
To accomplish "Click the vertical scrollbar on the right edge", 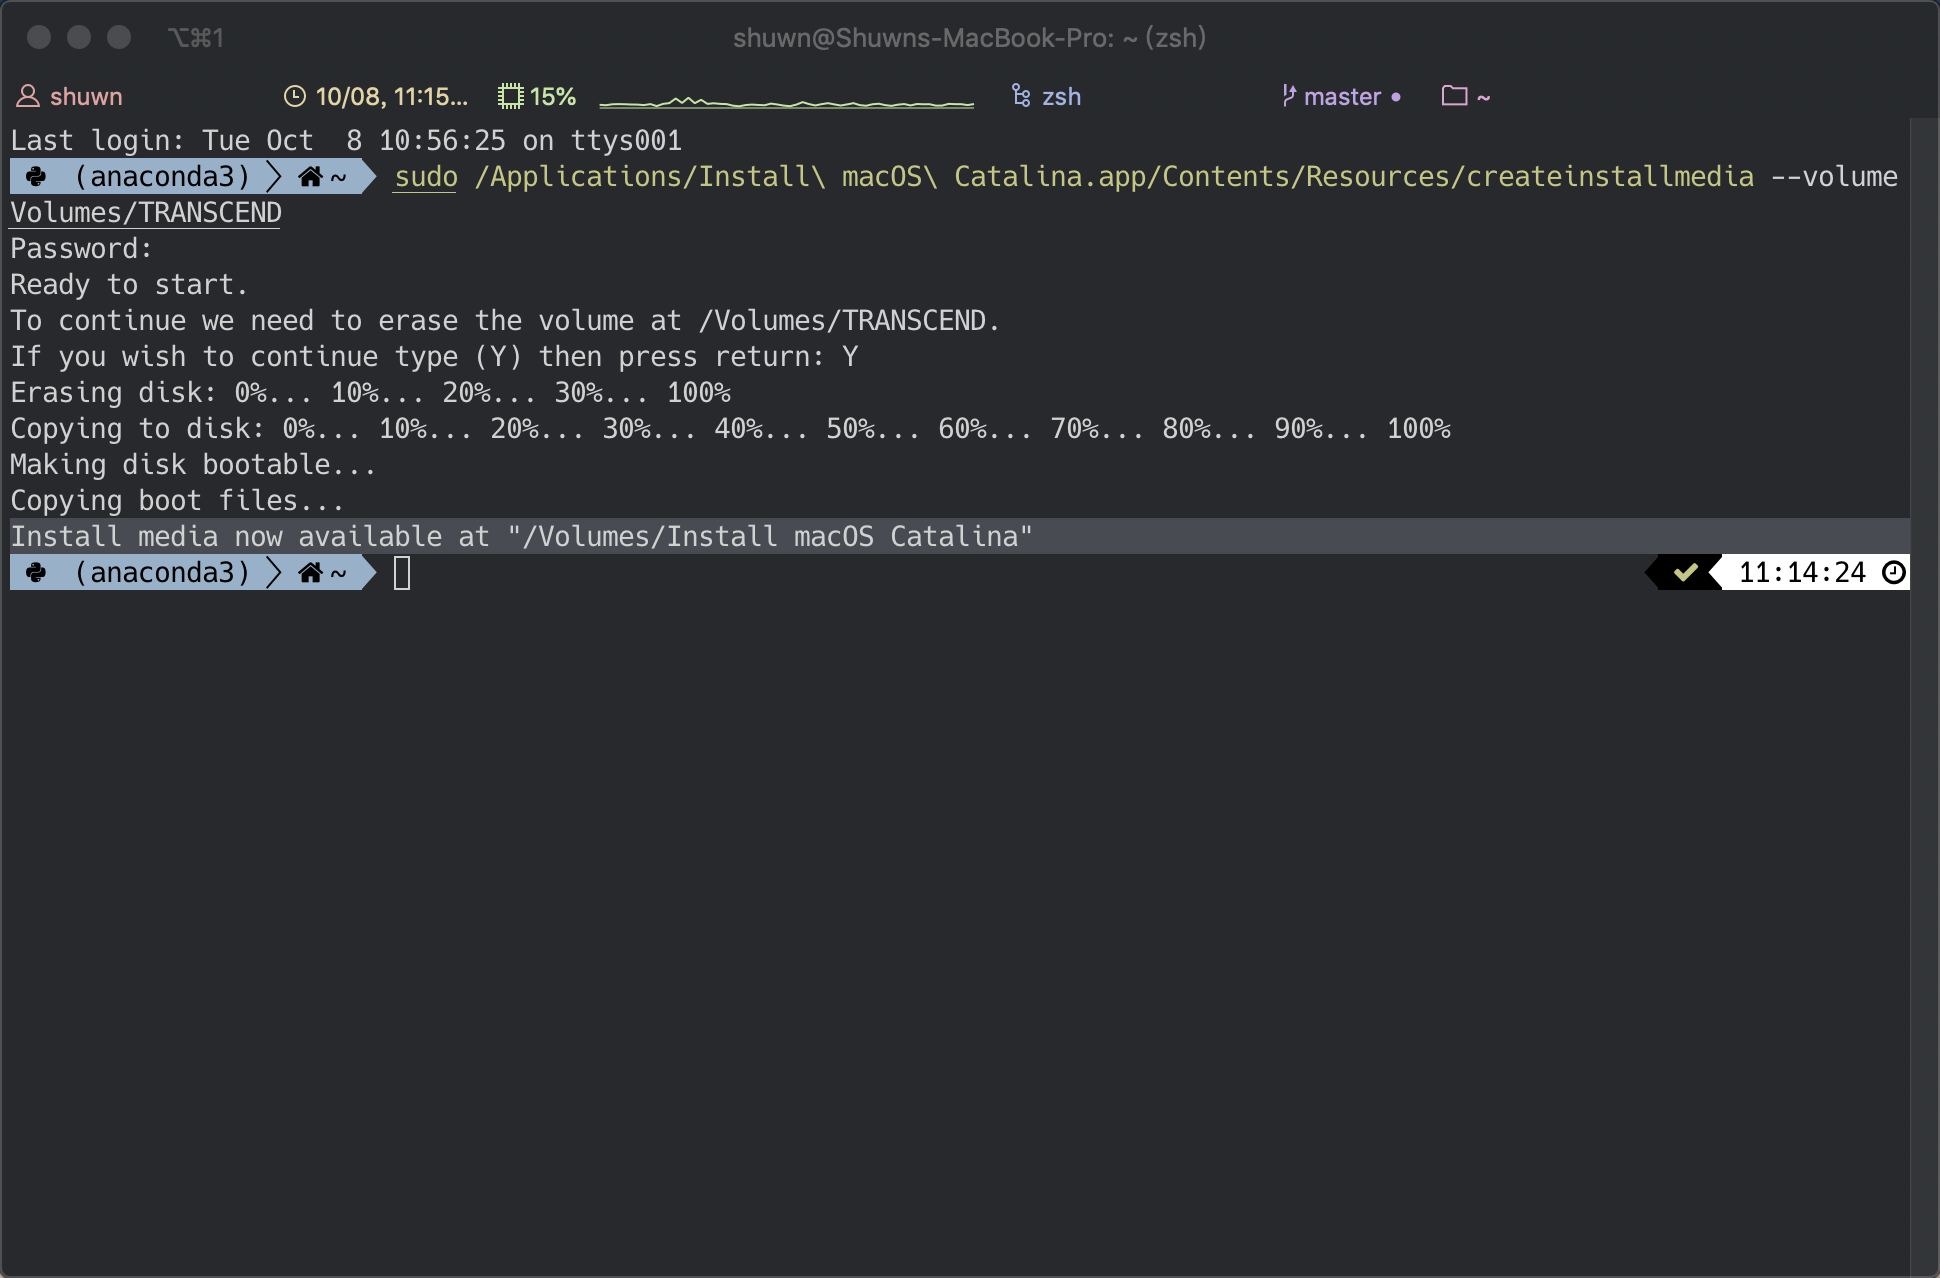I will tap(1924, 696).
